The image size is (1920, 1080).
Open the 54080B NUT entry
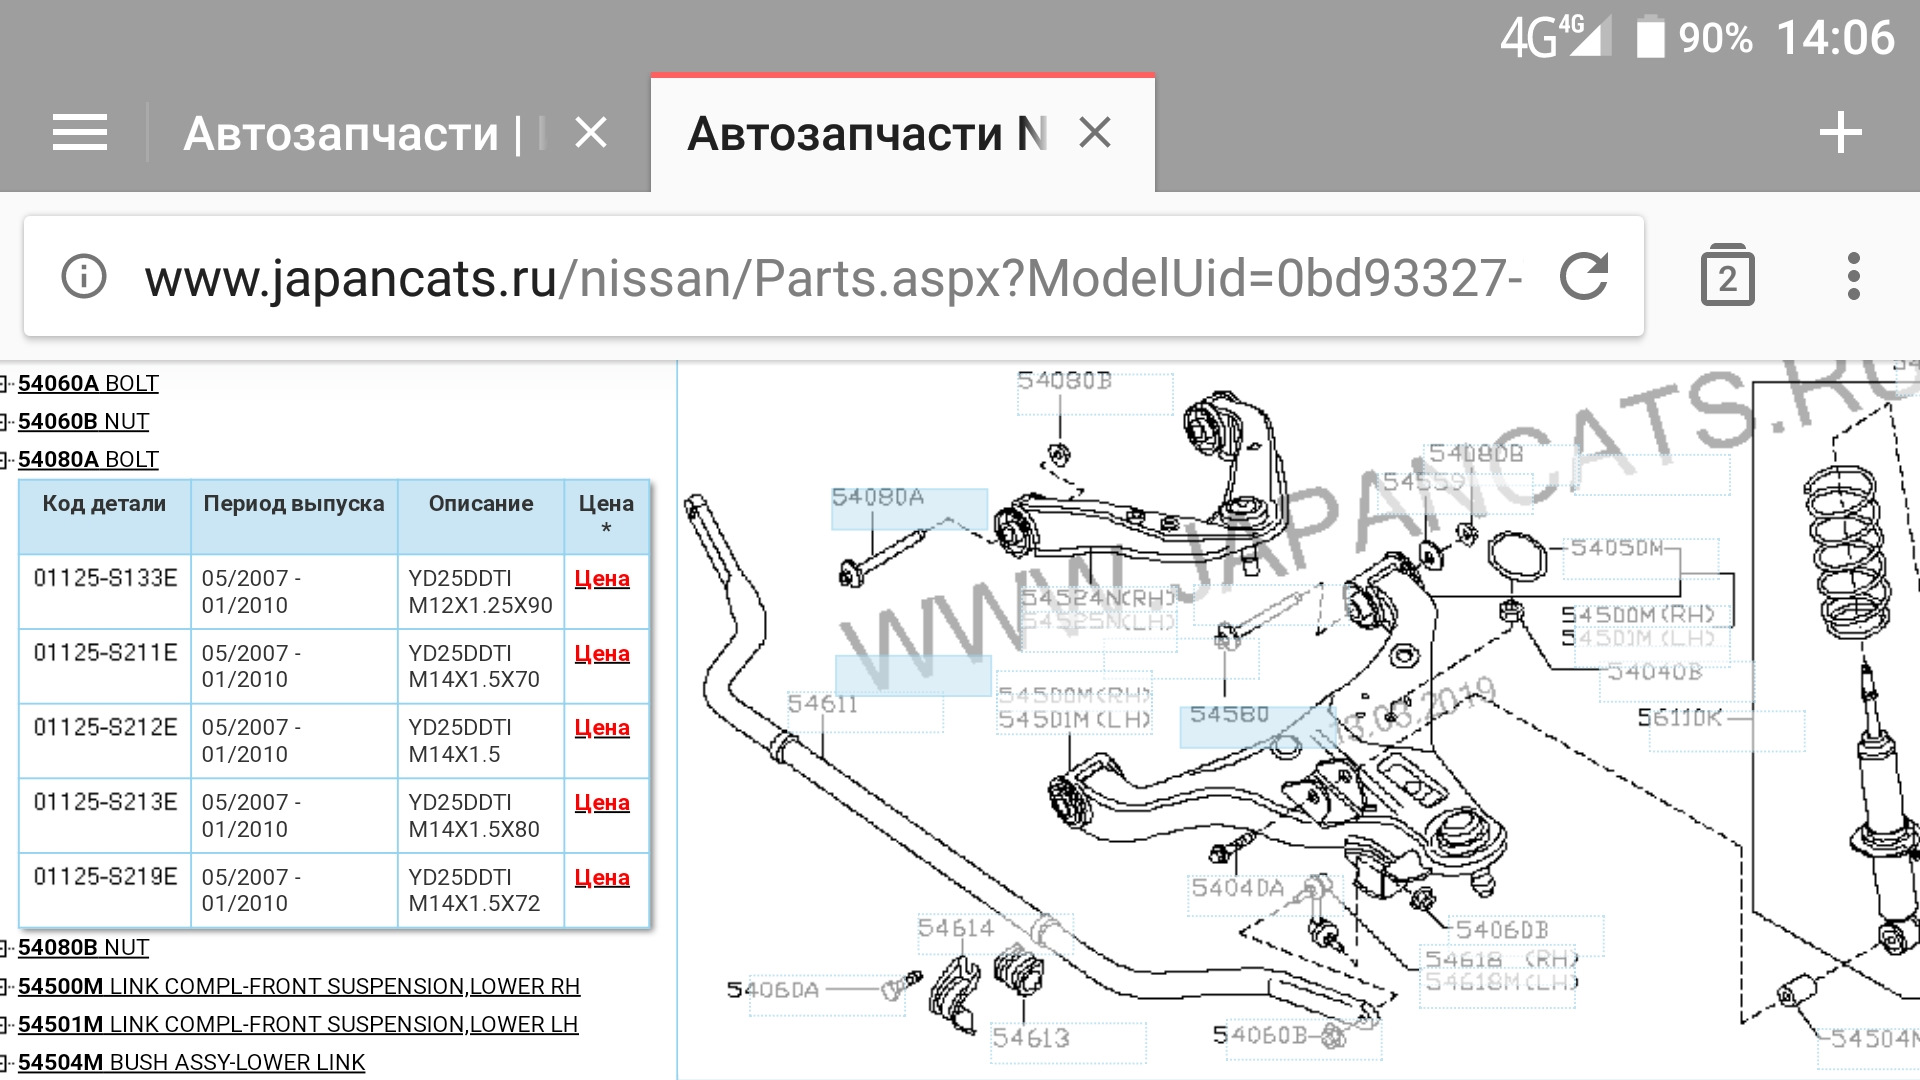point(83,947)
